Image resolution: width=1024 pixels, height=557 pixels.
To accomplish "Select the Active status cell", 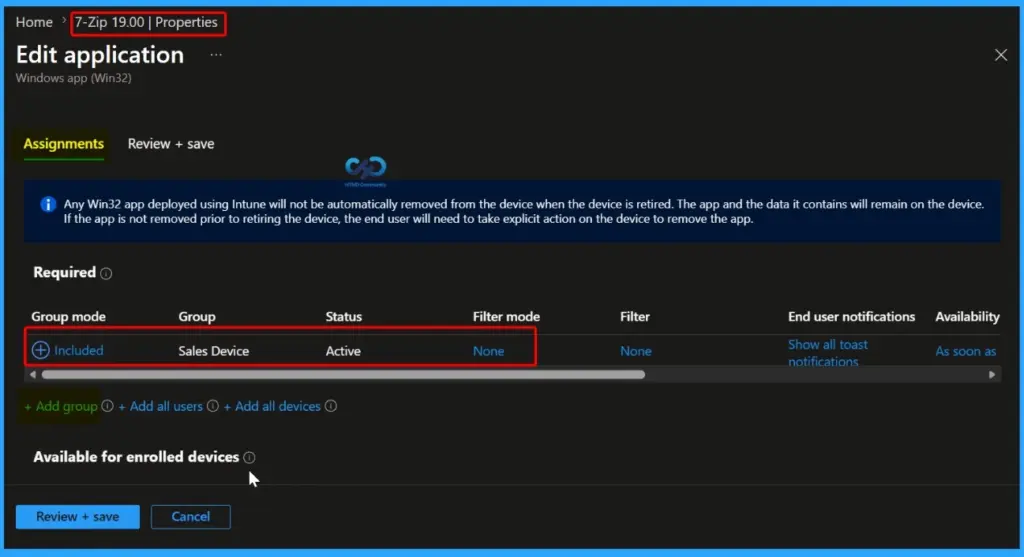I will click(343, 351).
